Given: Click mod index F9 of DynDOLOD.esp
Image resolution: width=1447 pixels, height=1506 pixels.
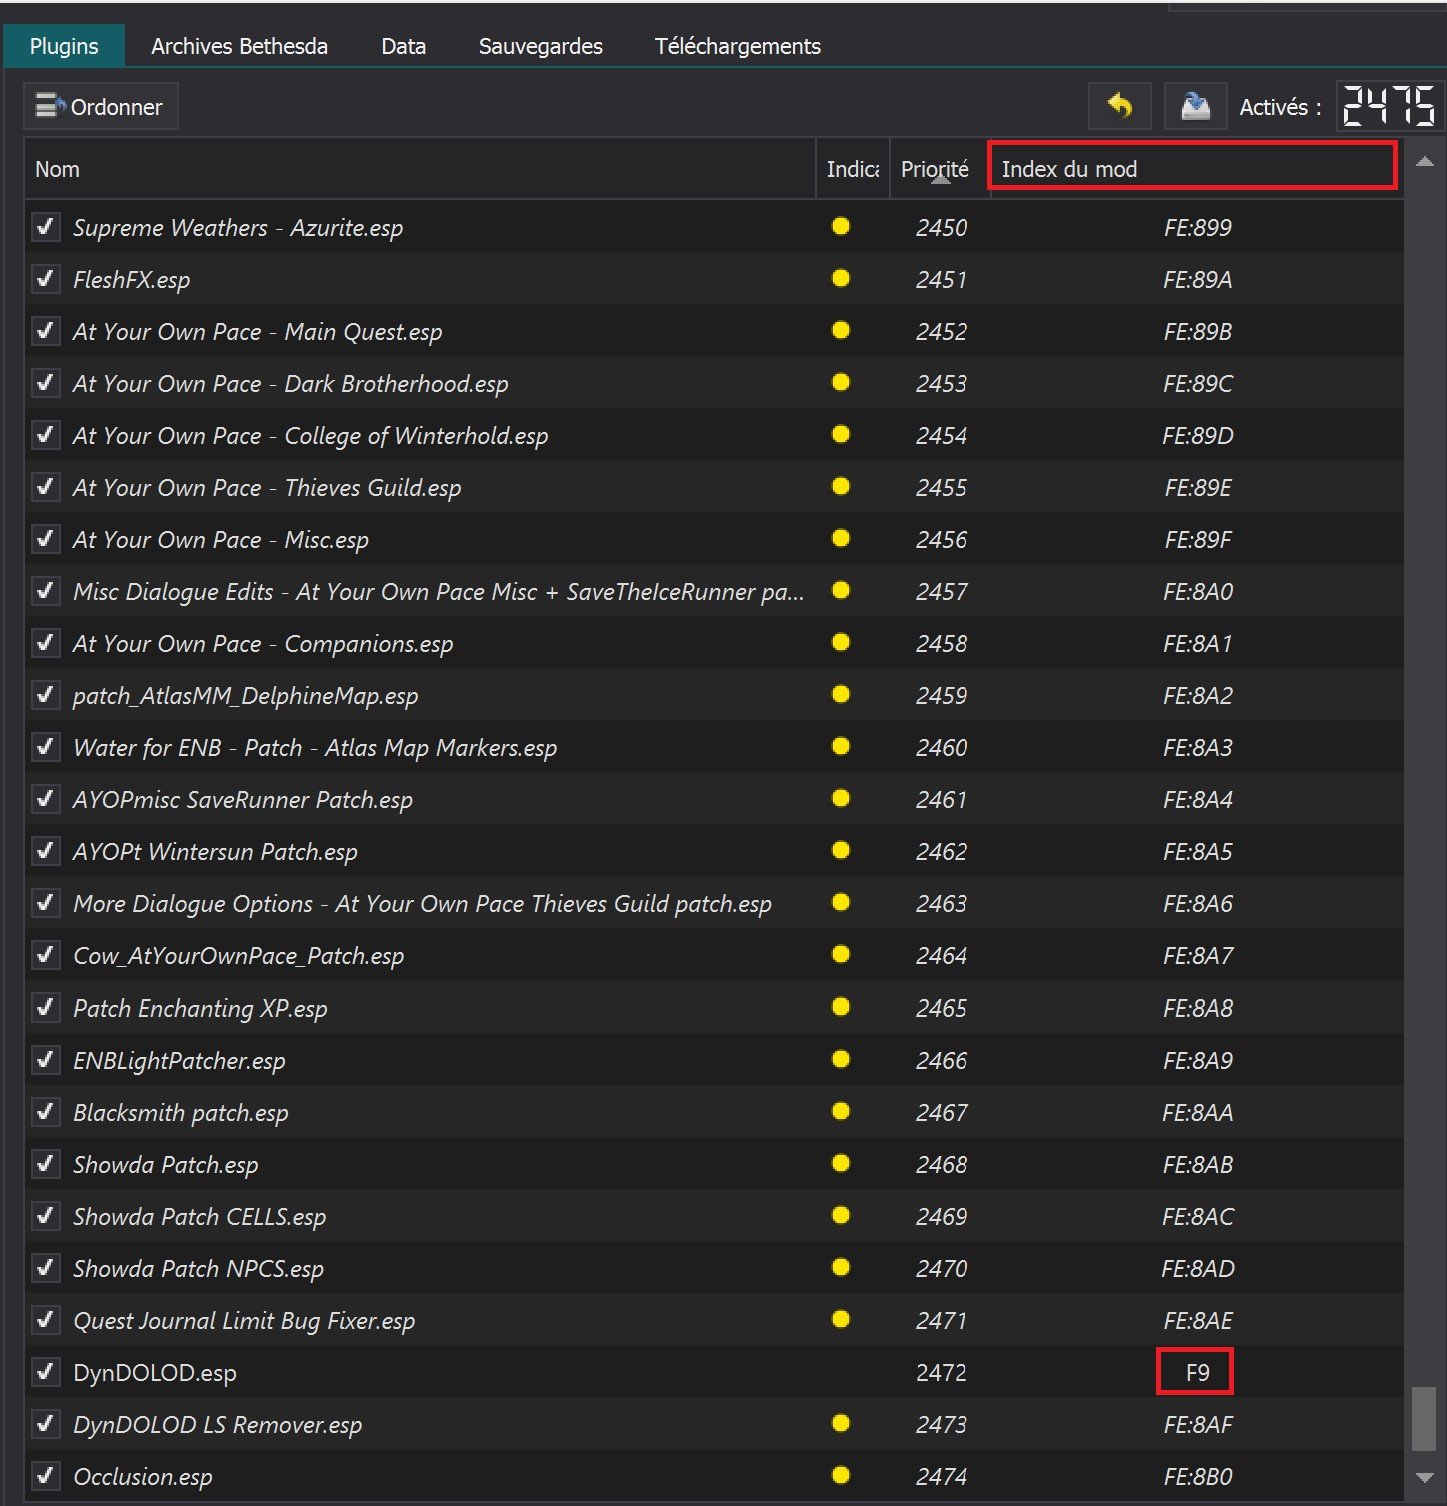Looking at the screenshot, I should click(x=1197, y=1372).
